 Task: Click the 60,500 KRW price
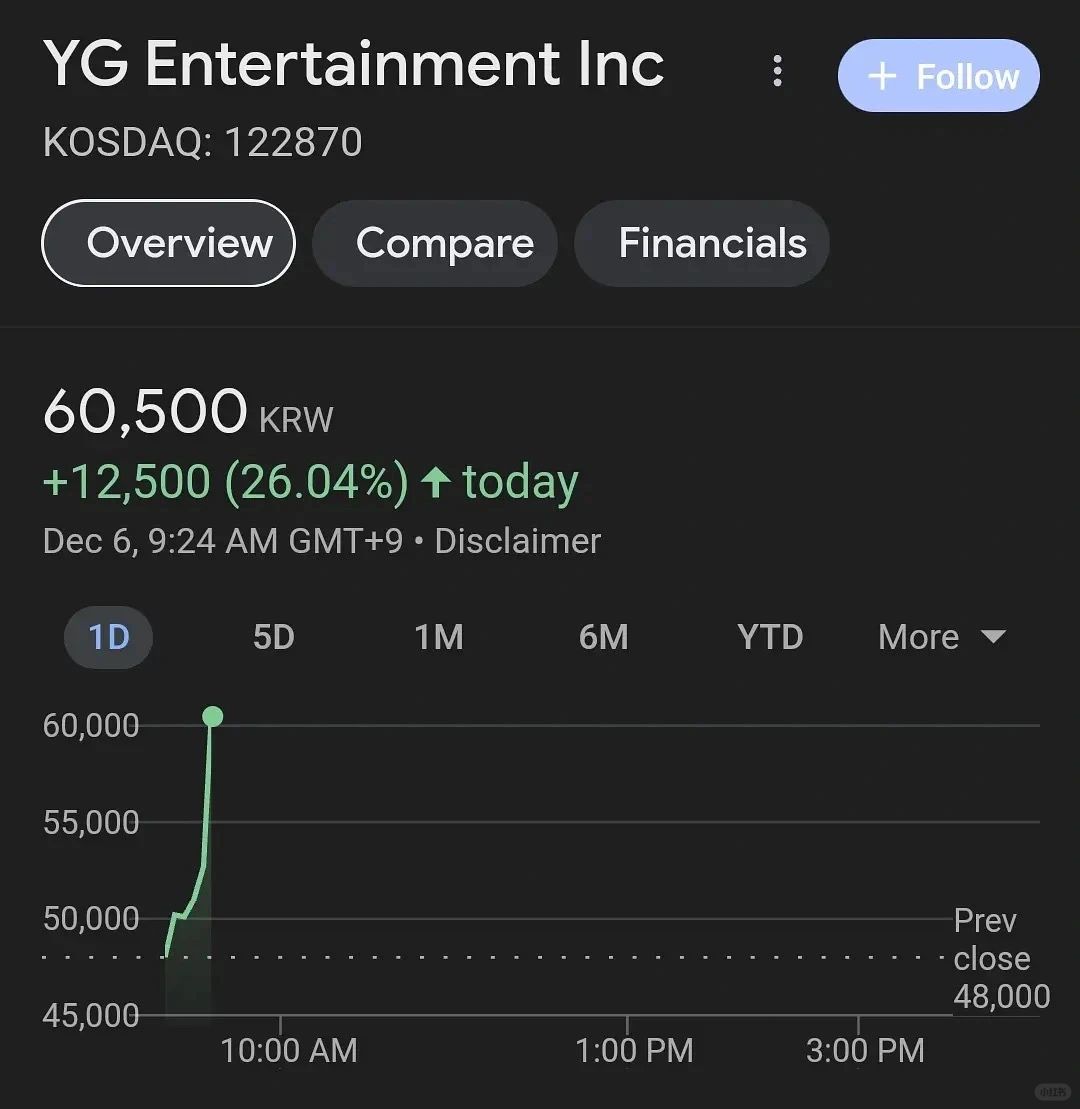click(x=187, y=412)
